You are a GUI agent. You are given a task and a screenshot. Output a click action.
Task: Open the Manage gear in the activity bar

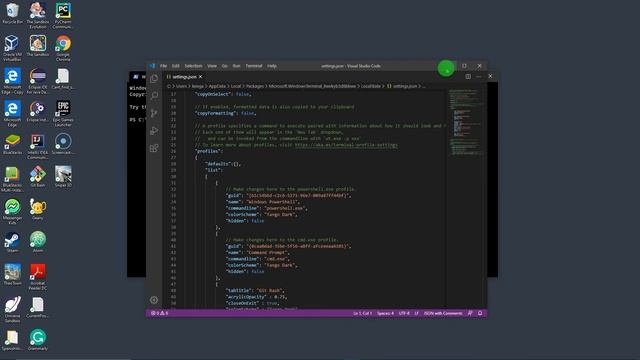(x=154, y=300)
